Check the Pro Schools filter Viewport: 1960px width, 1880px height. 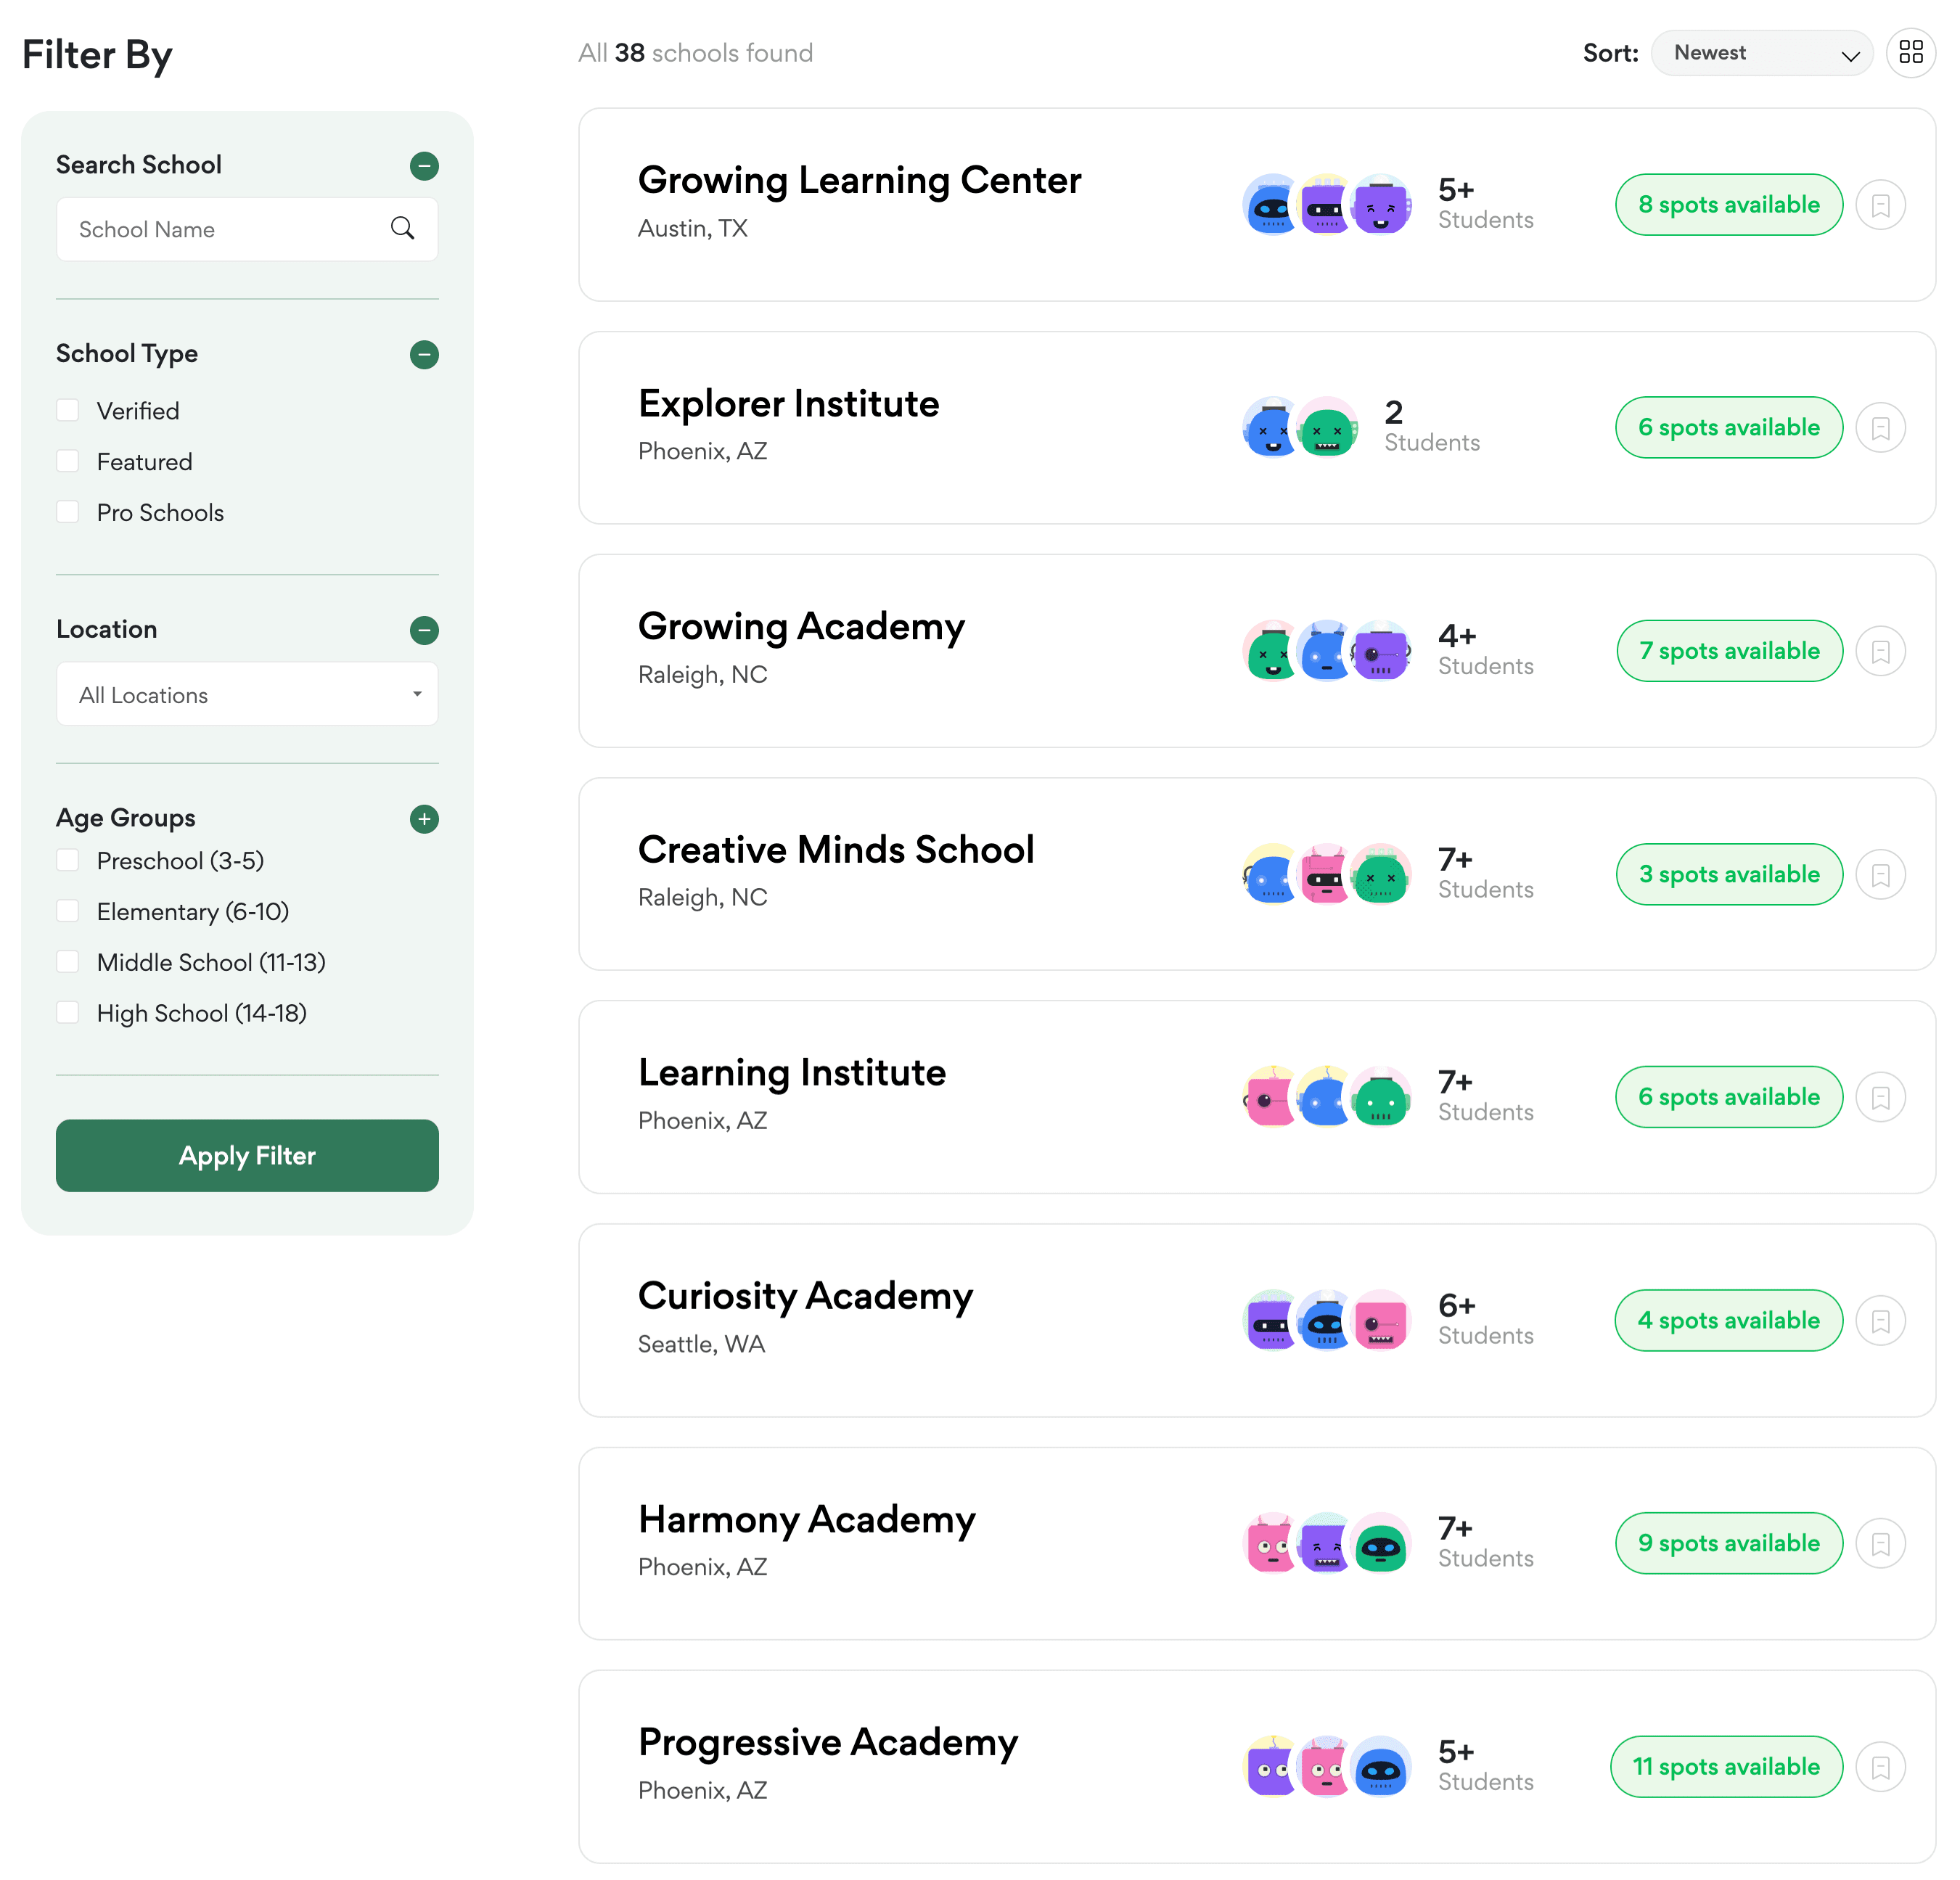pyautogui.click(x=68, y=512)
